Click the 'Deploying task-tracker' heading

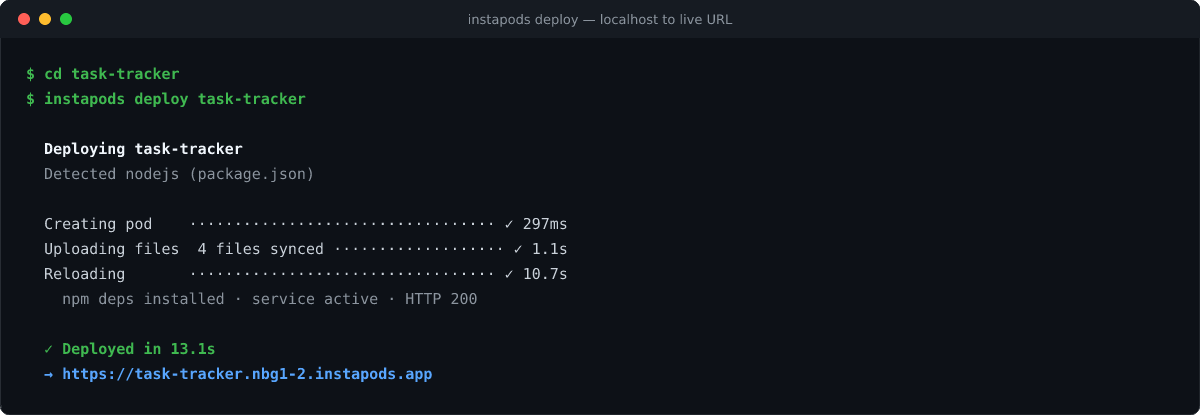[143, 149]
